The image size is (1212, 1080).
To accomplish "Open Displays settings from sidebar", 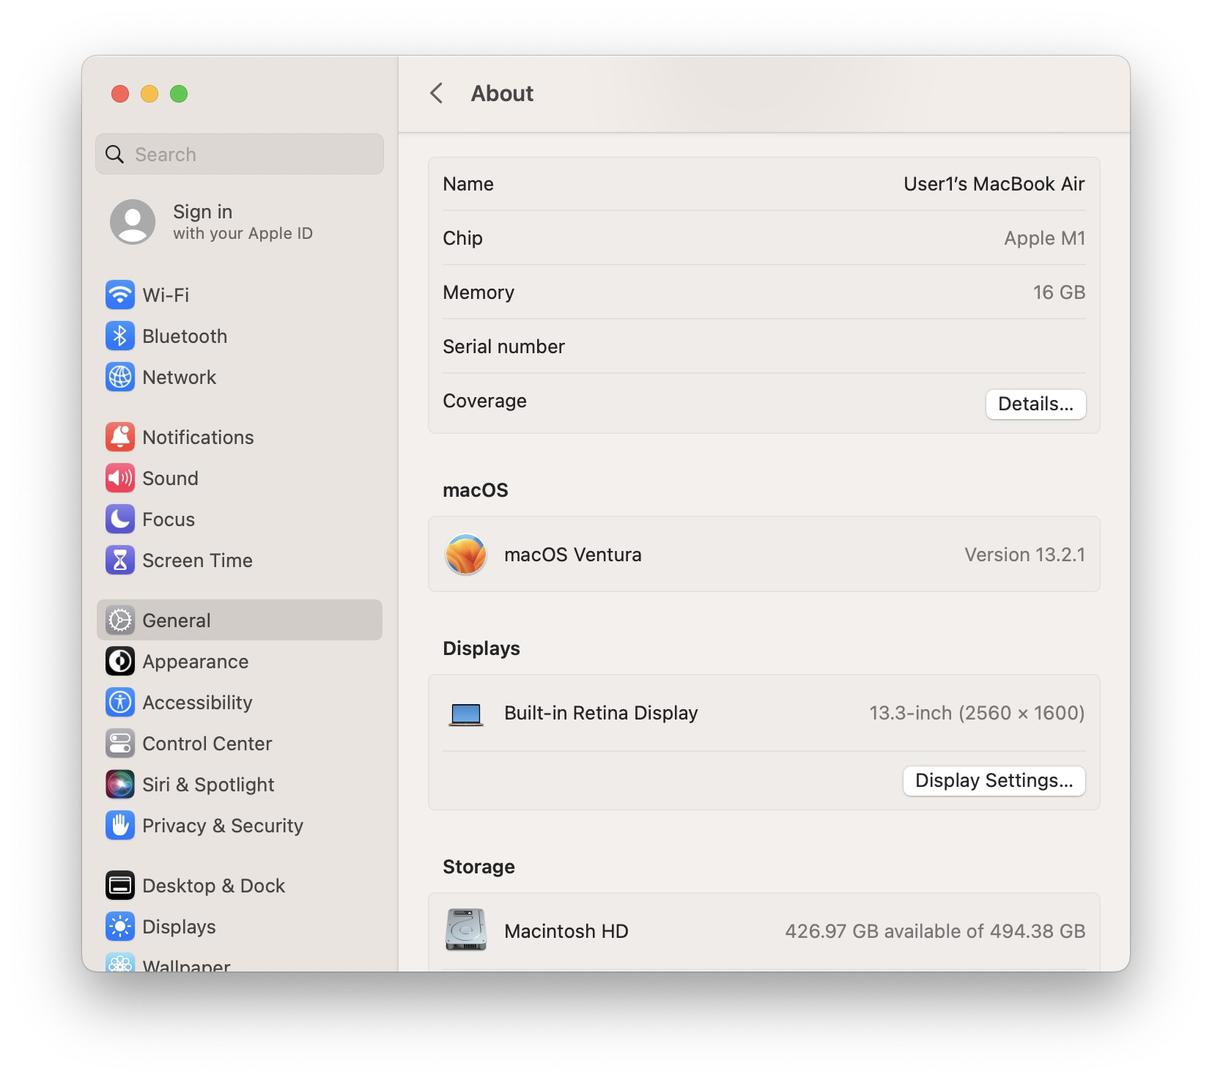I will [239, 926].
